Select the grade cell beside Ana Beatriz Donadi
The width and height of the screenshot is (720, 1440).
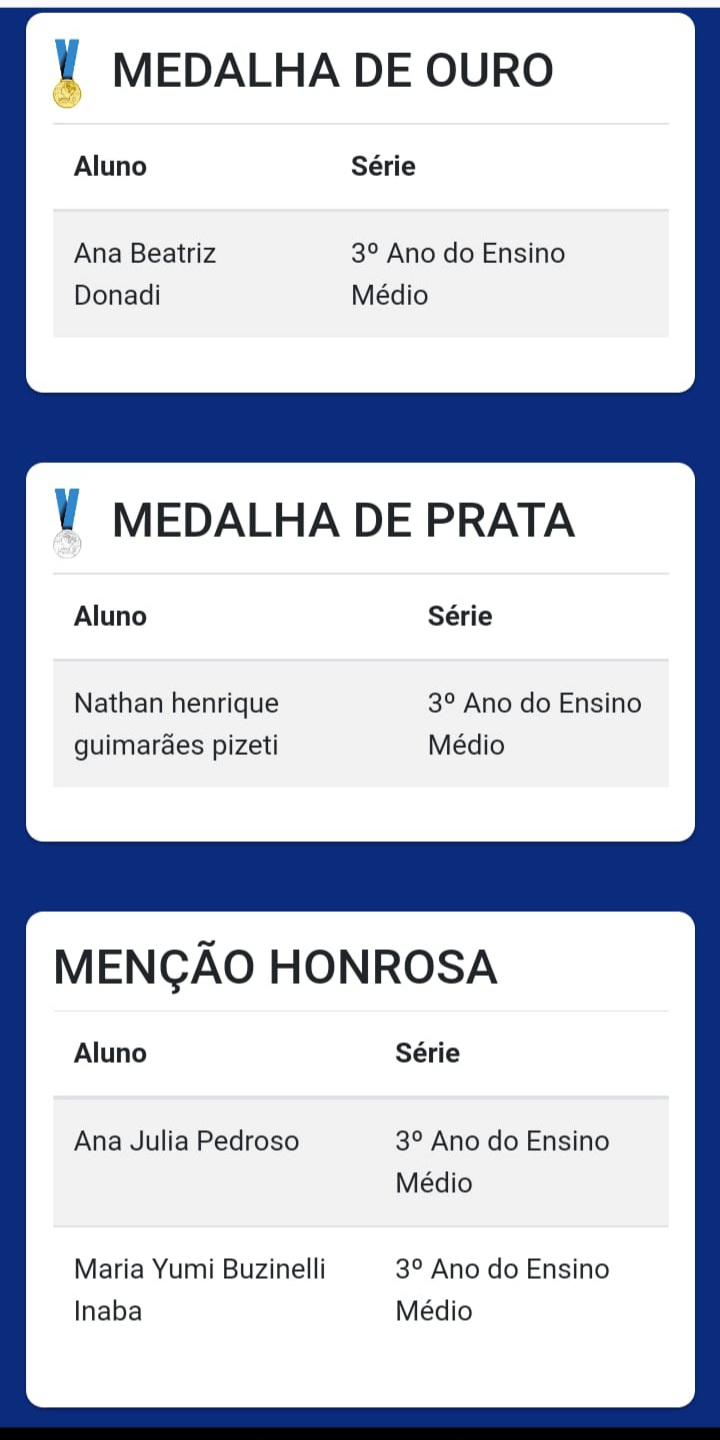click(x=458, y=274)
